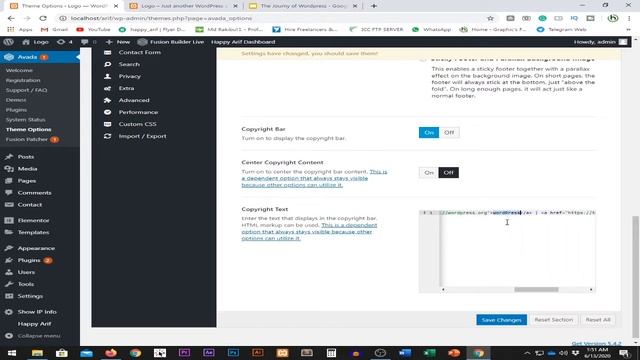The height and width of the screenshot is (360, 640).
Task: Switch to The Journey of WordPress tab
Action: click(x=302, y=6)
